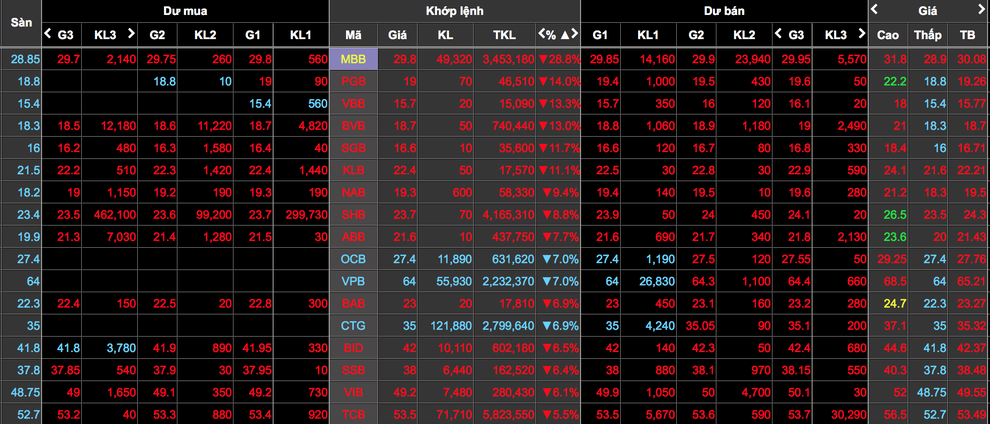Click BVB total volume 740,440
Viewport: 990px width, 424px height.
(x=511, y=127)
